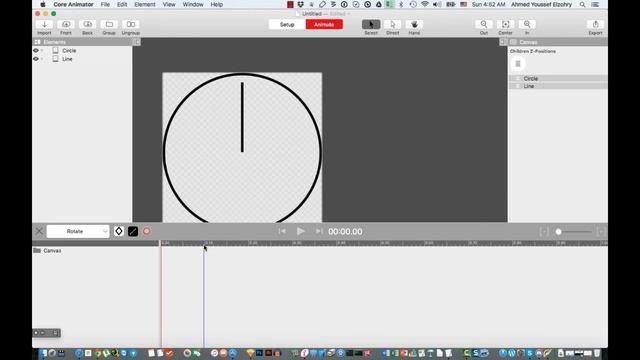The width and height of the screenshot is (640, 360).
Task: Switch to Setup mode
Action: [x=287, y=24]
